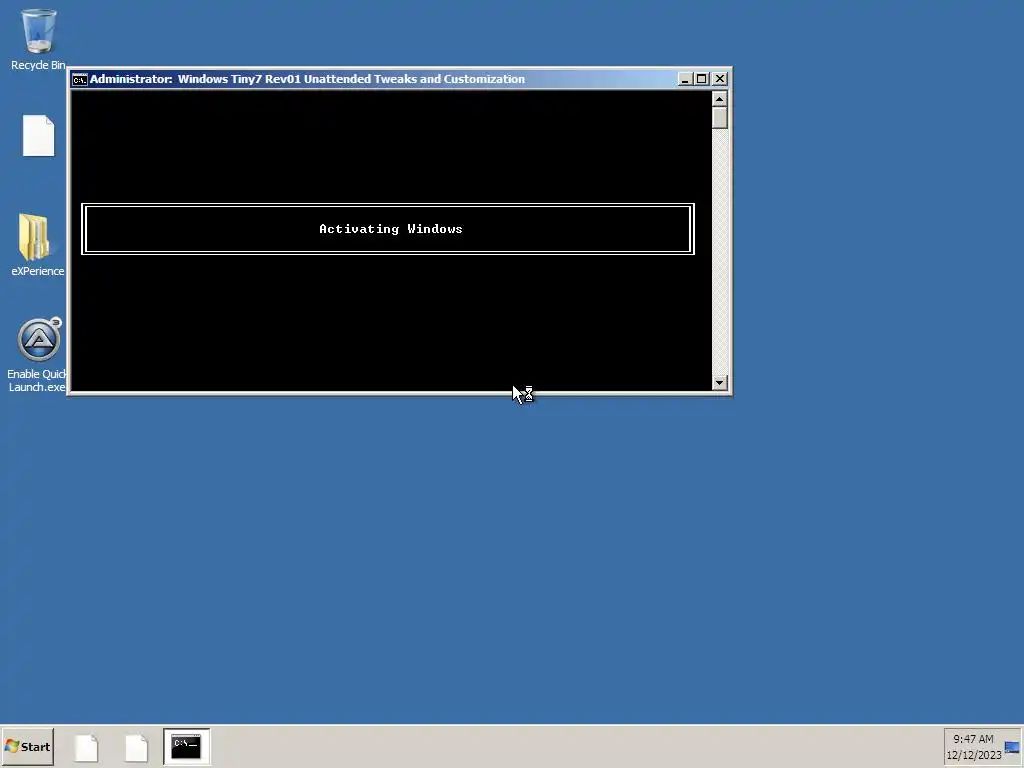
Task: Close the Tiny7 Unattended Tweaks window
Action: [720, 79]
